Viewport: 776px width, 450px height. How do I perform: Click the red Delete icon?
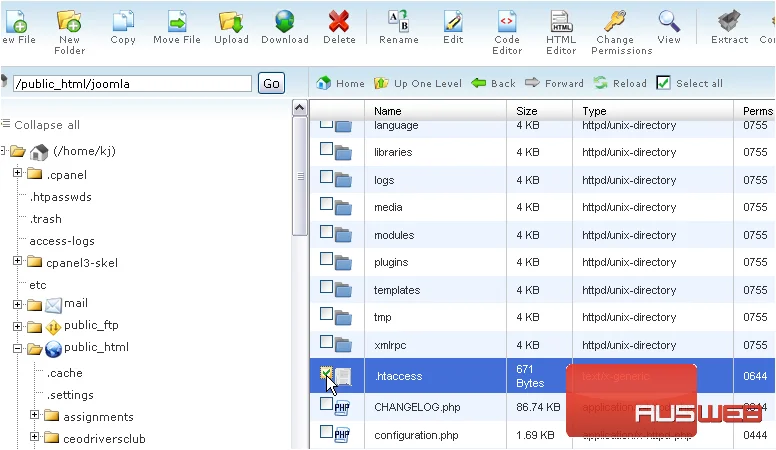339,22
